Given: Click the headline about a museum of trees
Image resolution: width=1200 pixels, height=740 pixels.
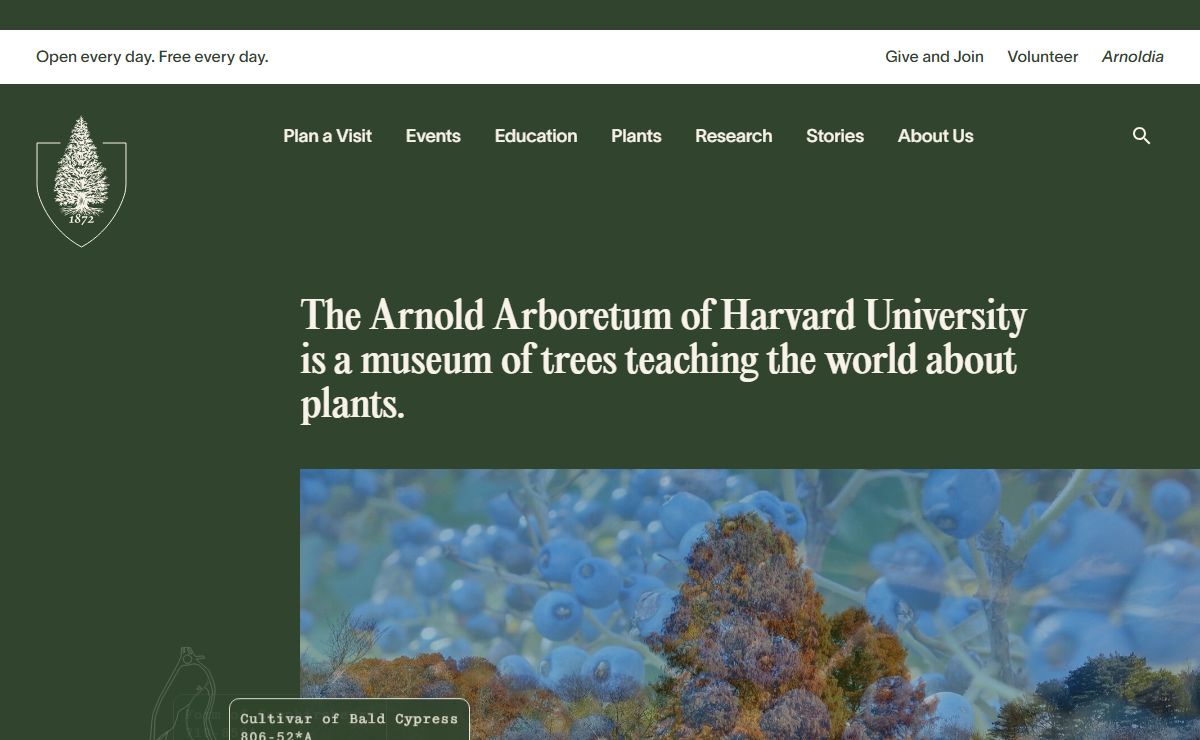Looking at the screenshot, I should pos(663,359).
